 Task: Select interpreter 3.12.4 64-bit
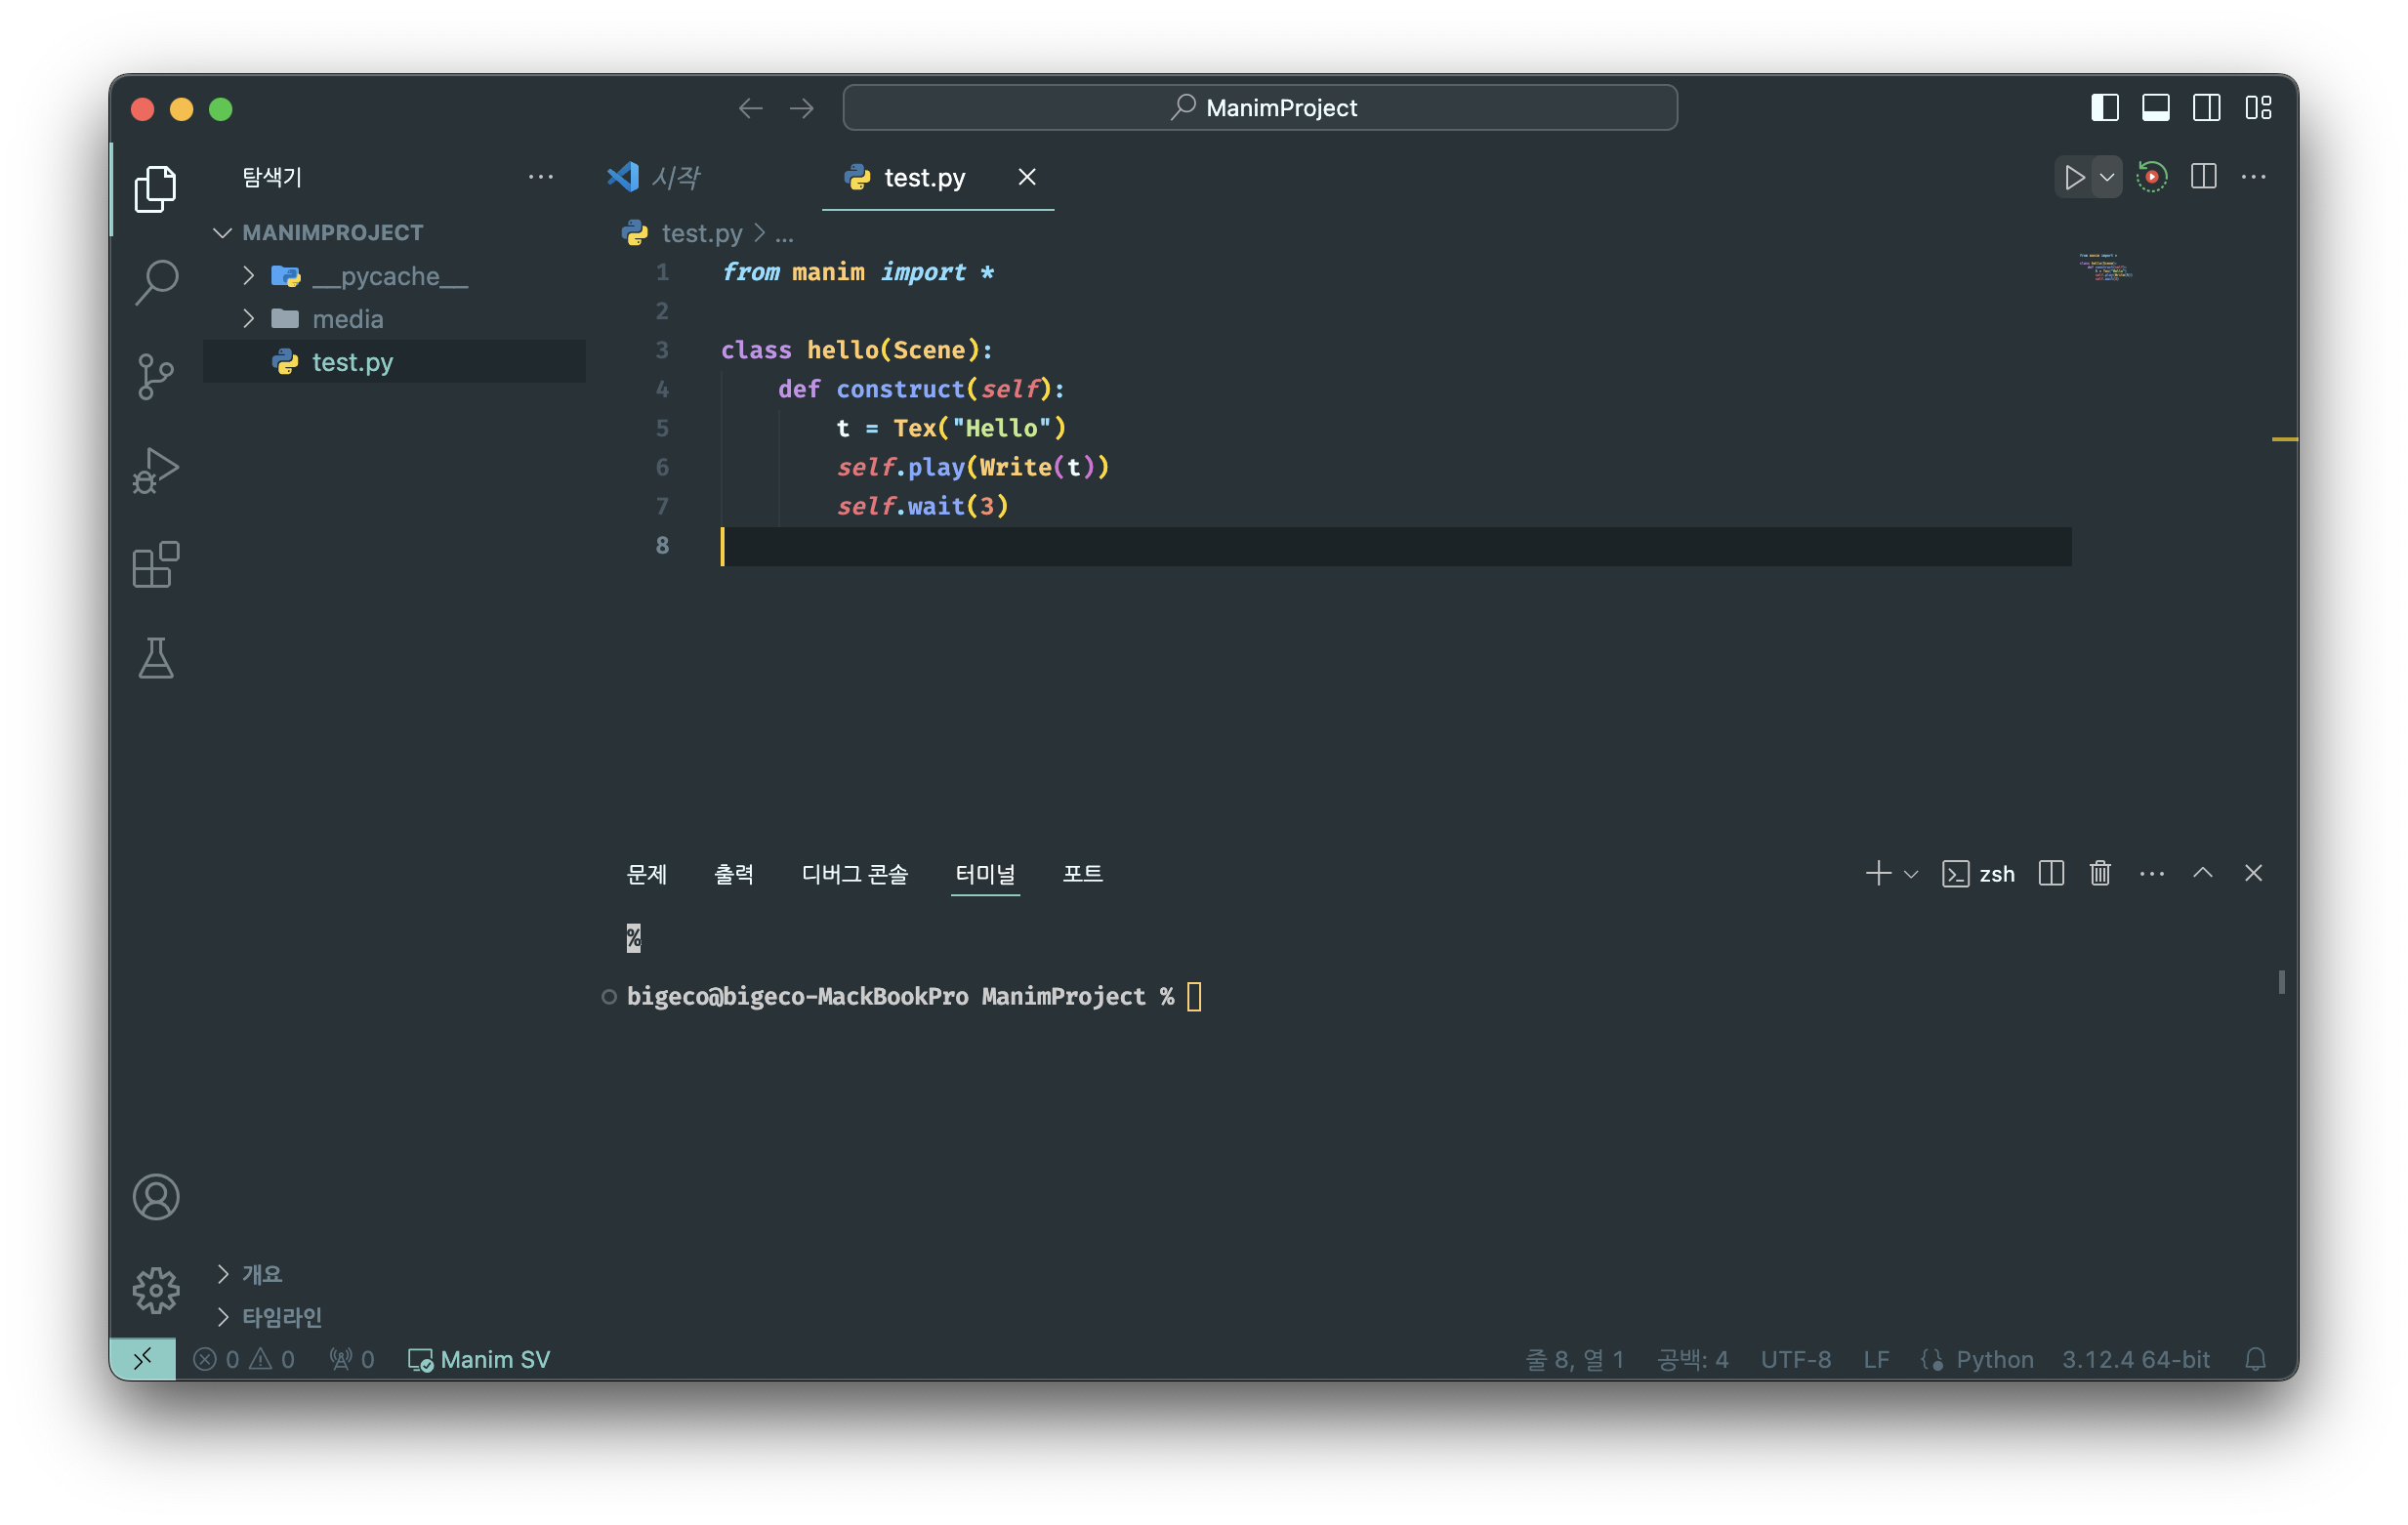click(2136, 1359)
